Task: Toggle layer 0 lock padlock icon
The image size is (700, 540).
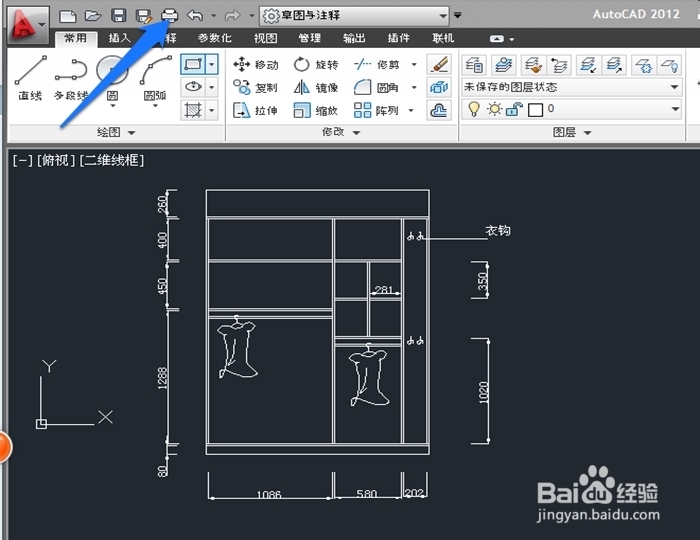Action: pyautogui.click(x=514, y=109)
